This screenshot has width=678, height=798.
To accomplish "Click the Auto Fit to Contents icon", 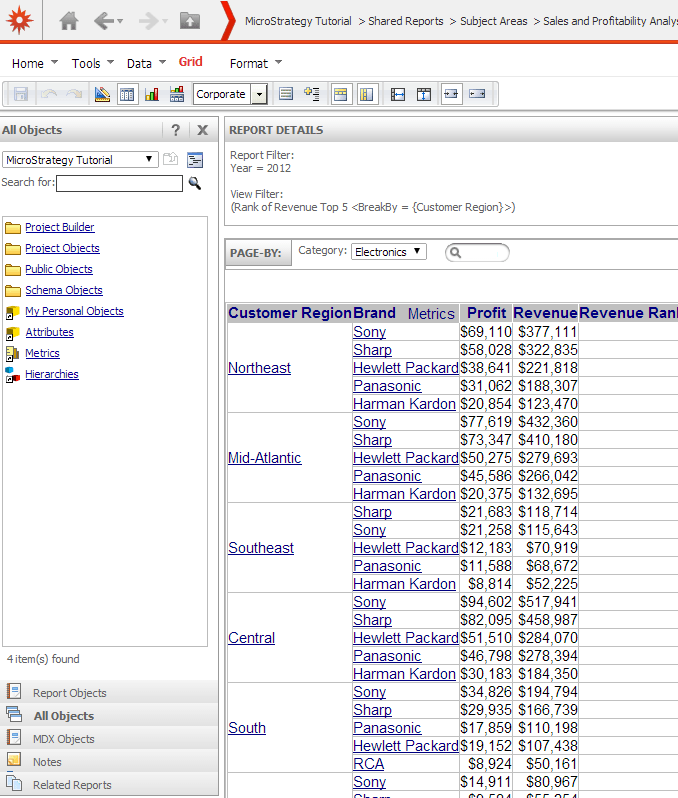I will pos(451,94).
